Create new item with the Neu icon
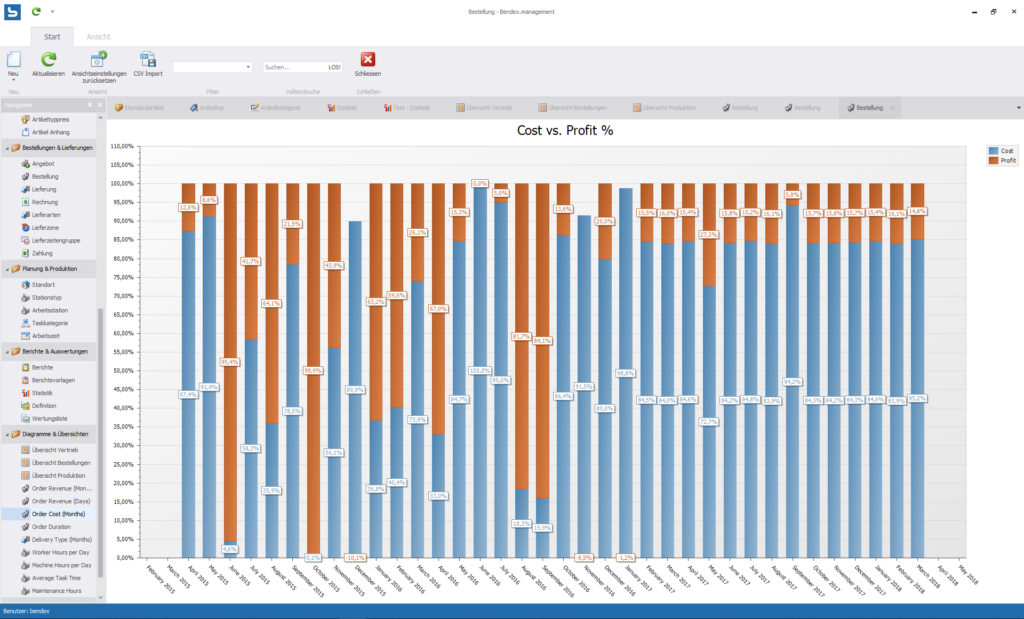Screen dimensions: 1024x619 click(14, 59)
